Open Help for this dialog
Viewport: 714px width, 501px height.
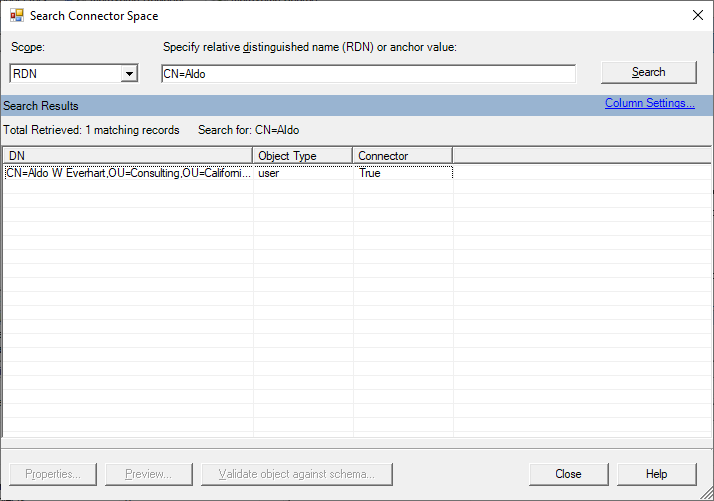(x=656, y=474)
